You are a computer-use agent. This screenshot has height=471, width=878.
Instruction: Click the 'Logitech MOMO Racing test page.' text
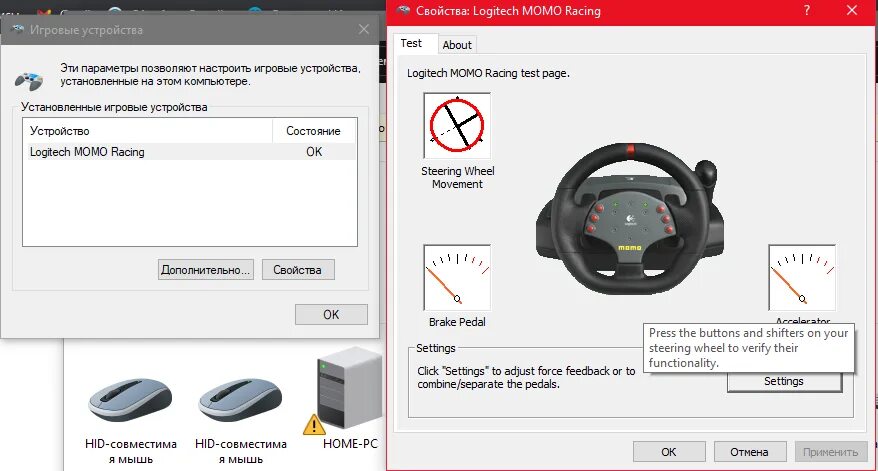point(488,73)
